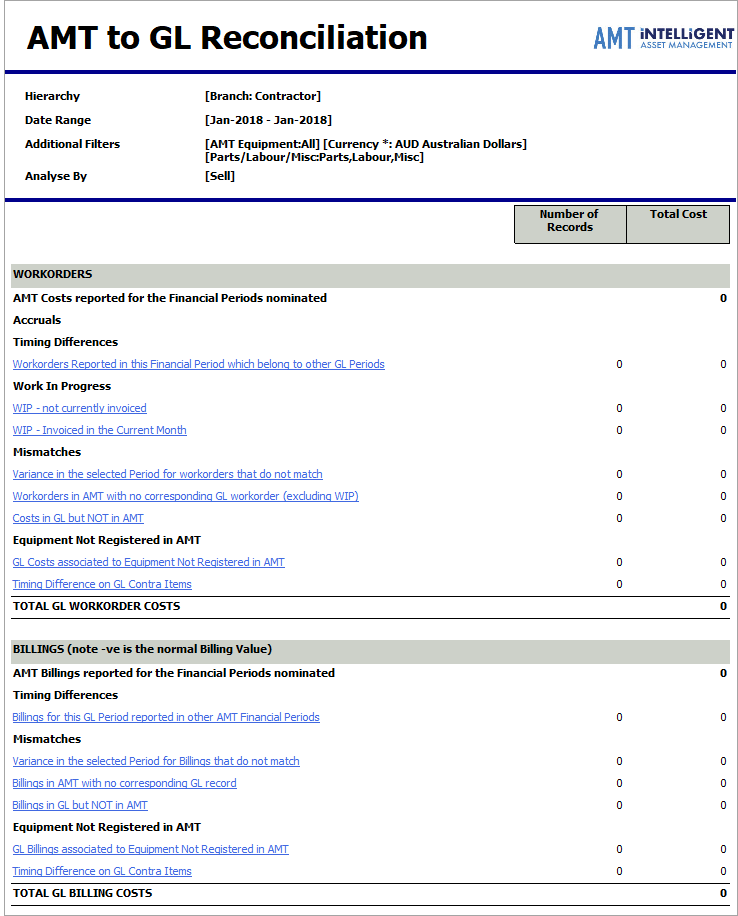The width and height of the screenshot is (738, 916).
Task: Click Timing Difference on GL Contra Items under Workorders
Action: (102, 584)
